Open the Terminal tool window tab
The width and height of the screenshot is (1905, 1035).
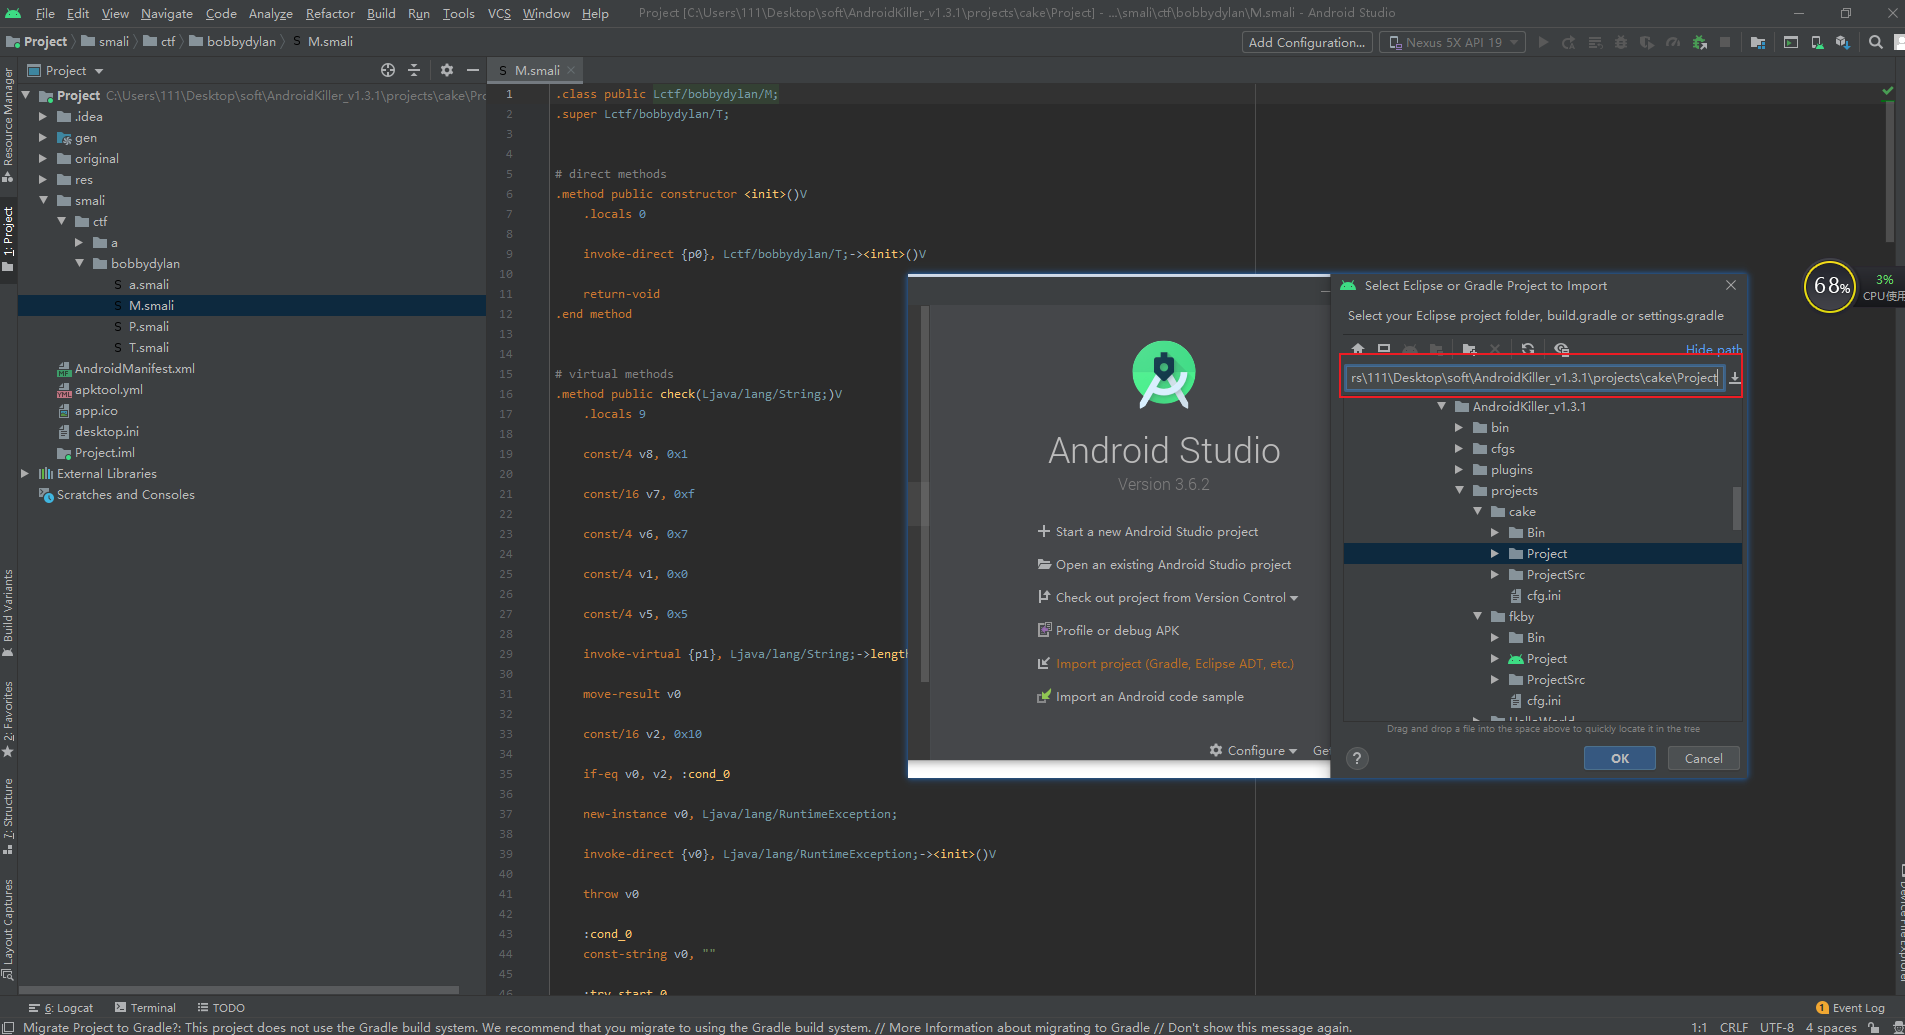pos(146,1008)
